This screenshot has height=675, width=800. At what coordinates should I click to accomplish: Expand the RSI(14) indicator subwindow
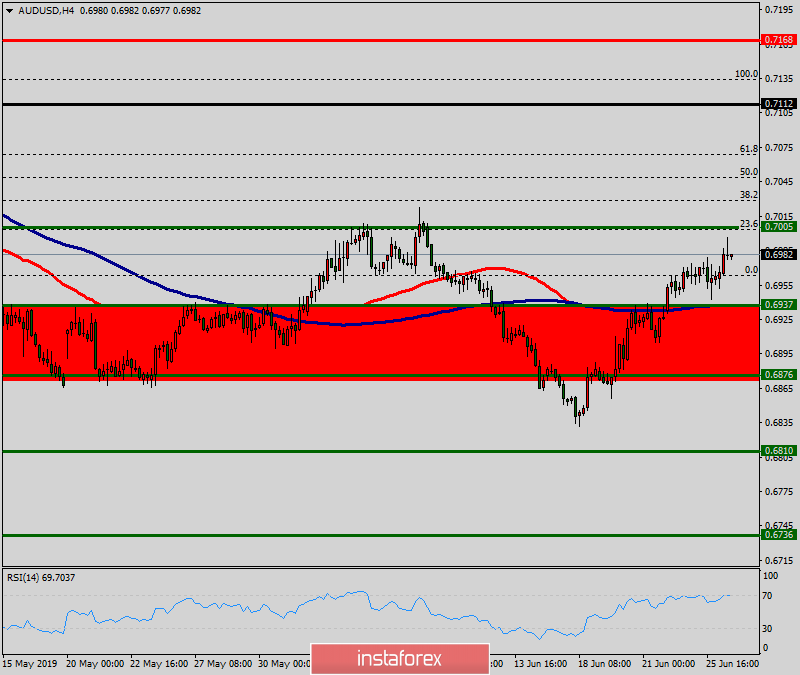(40, 577)
